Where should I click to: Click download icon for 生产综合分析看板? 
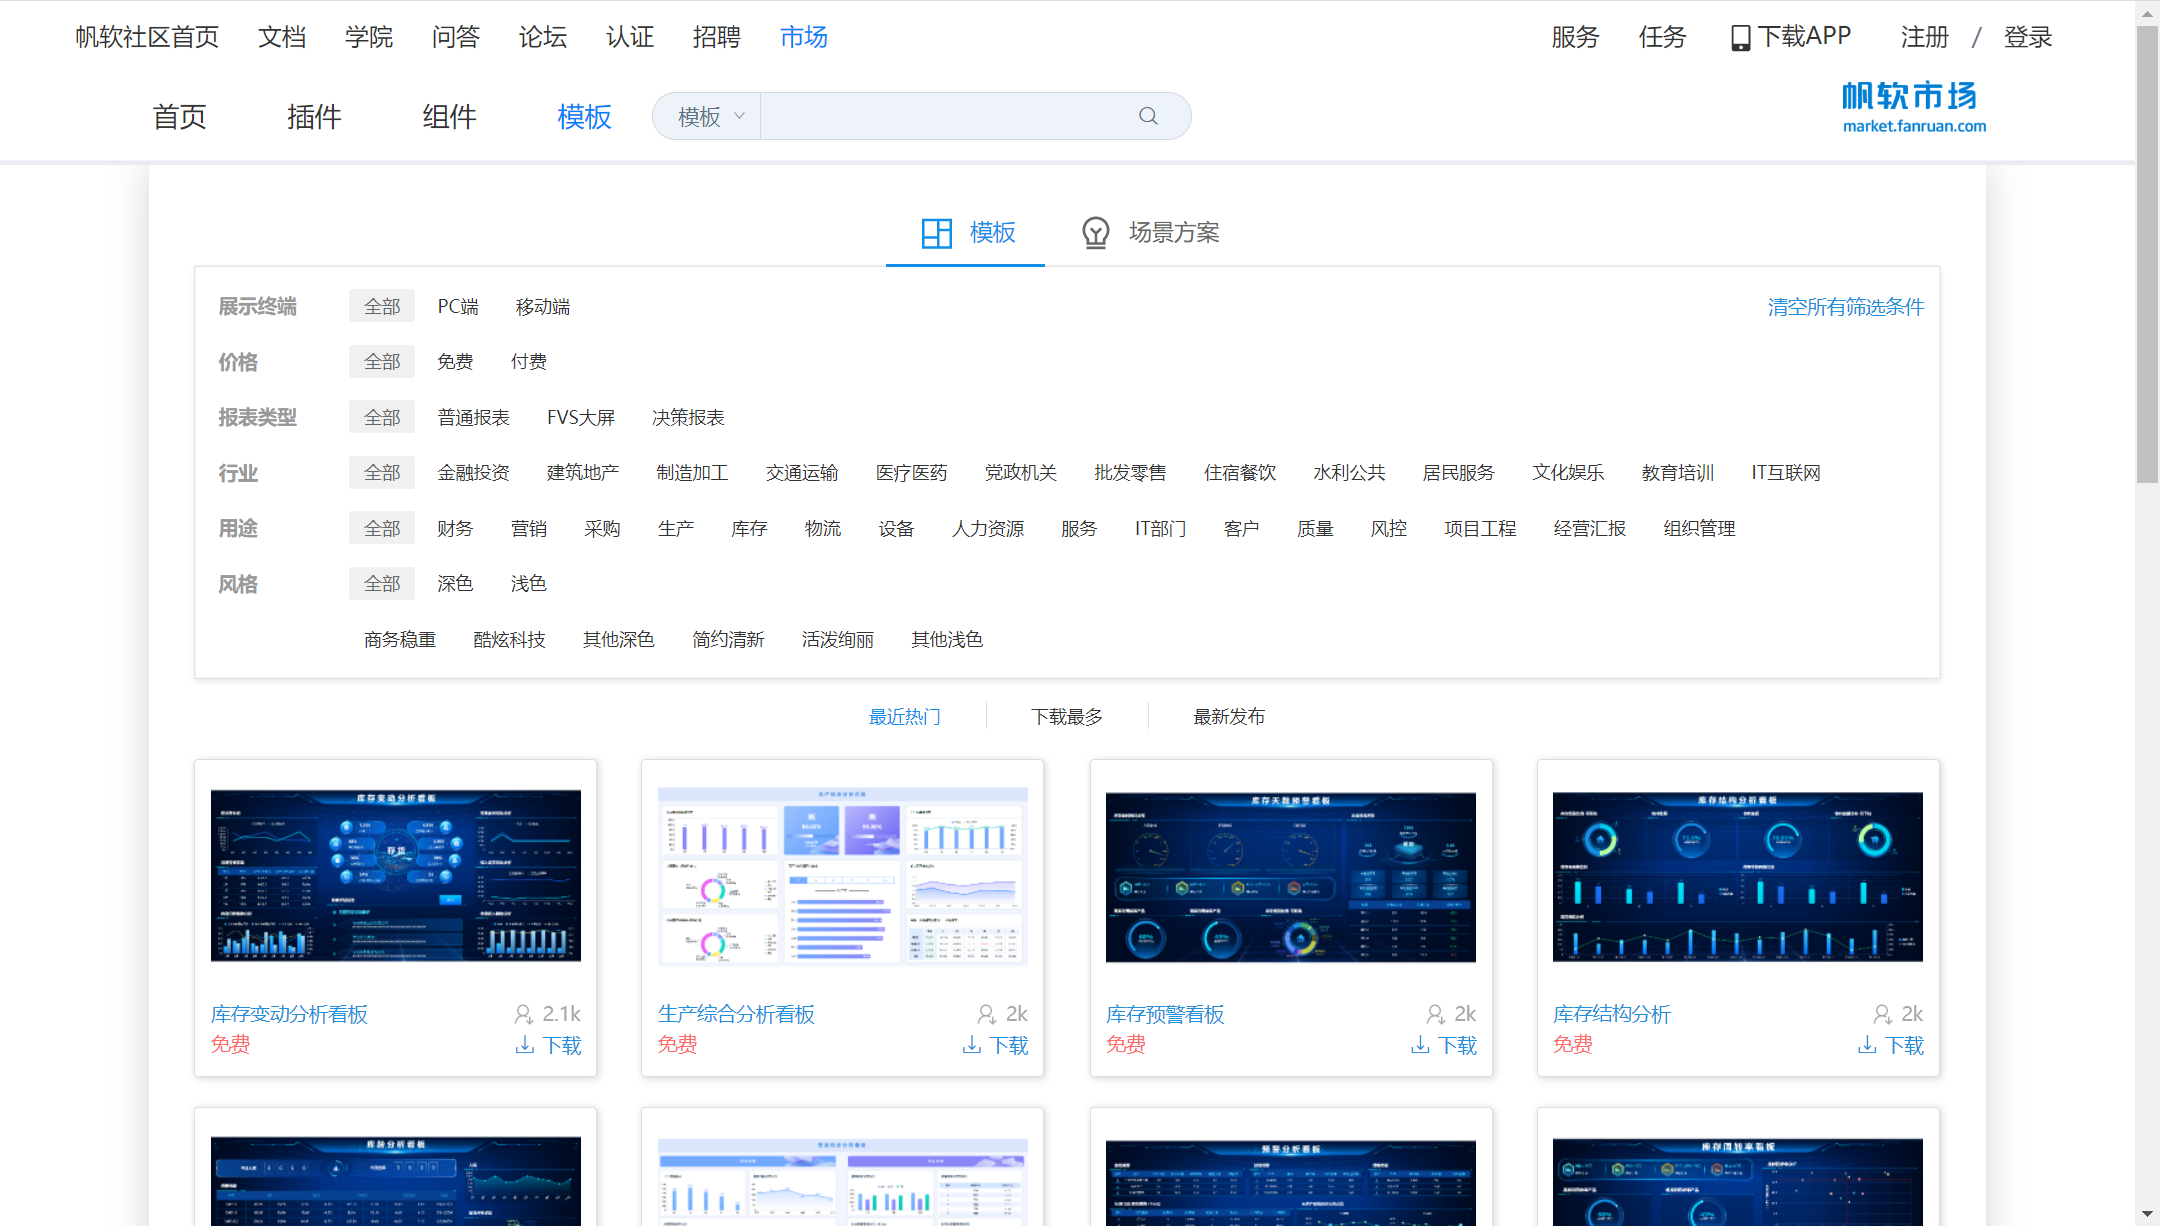pos(971,1045)
